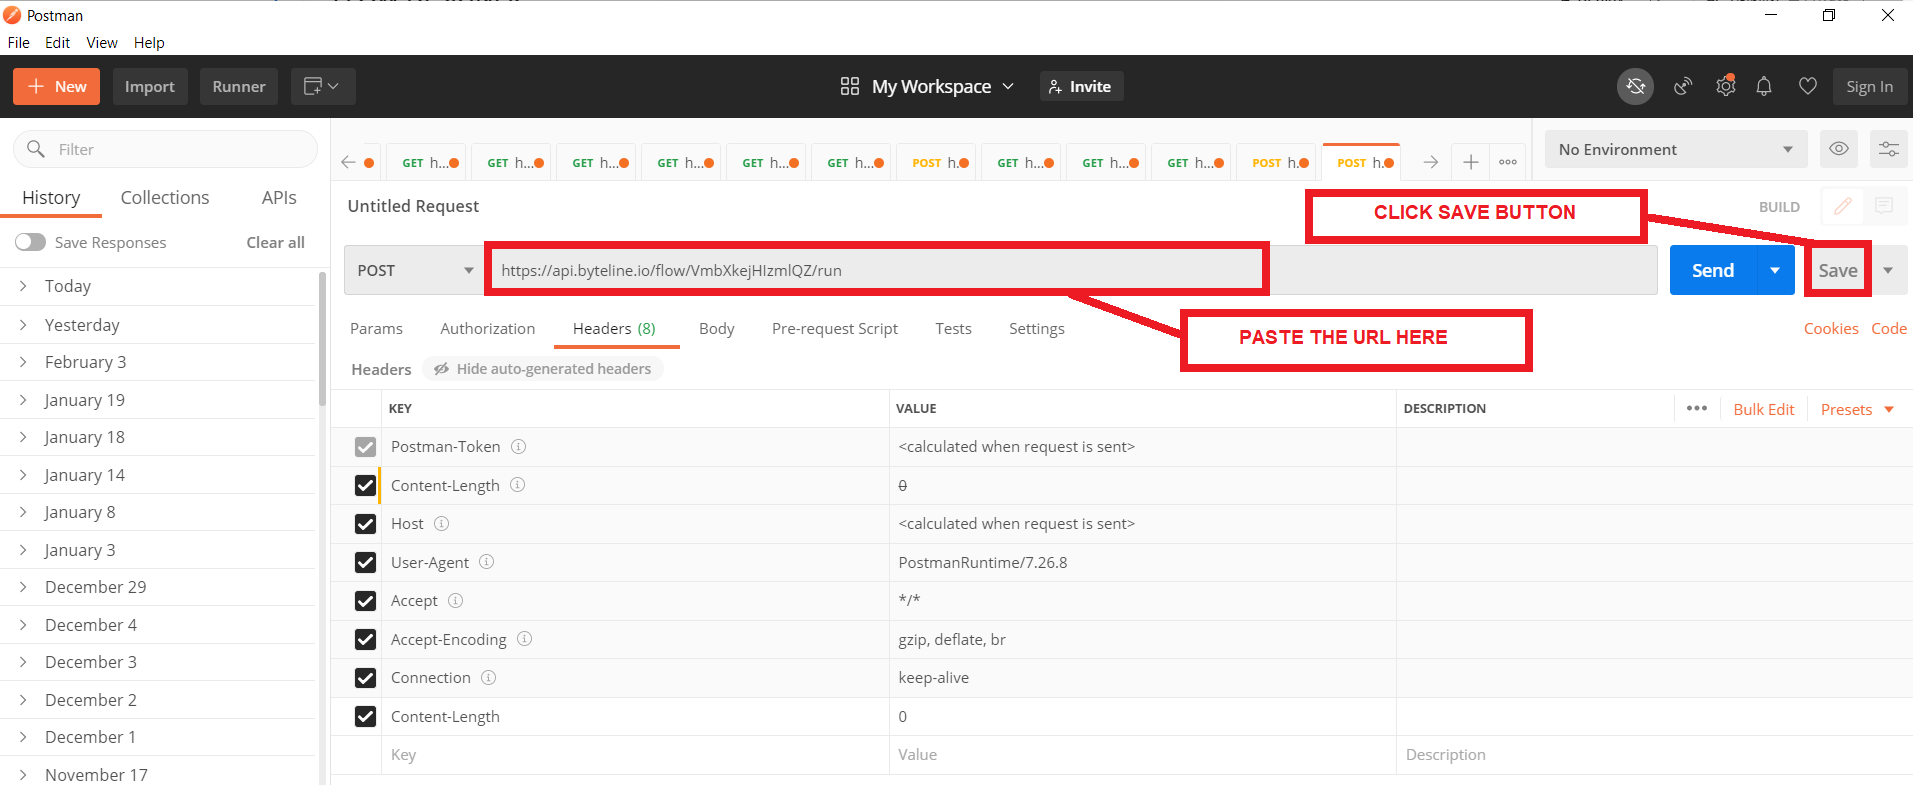Open the comments icon near BUILD

tap(1884, 206)
